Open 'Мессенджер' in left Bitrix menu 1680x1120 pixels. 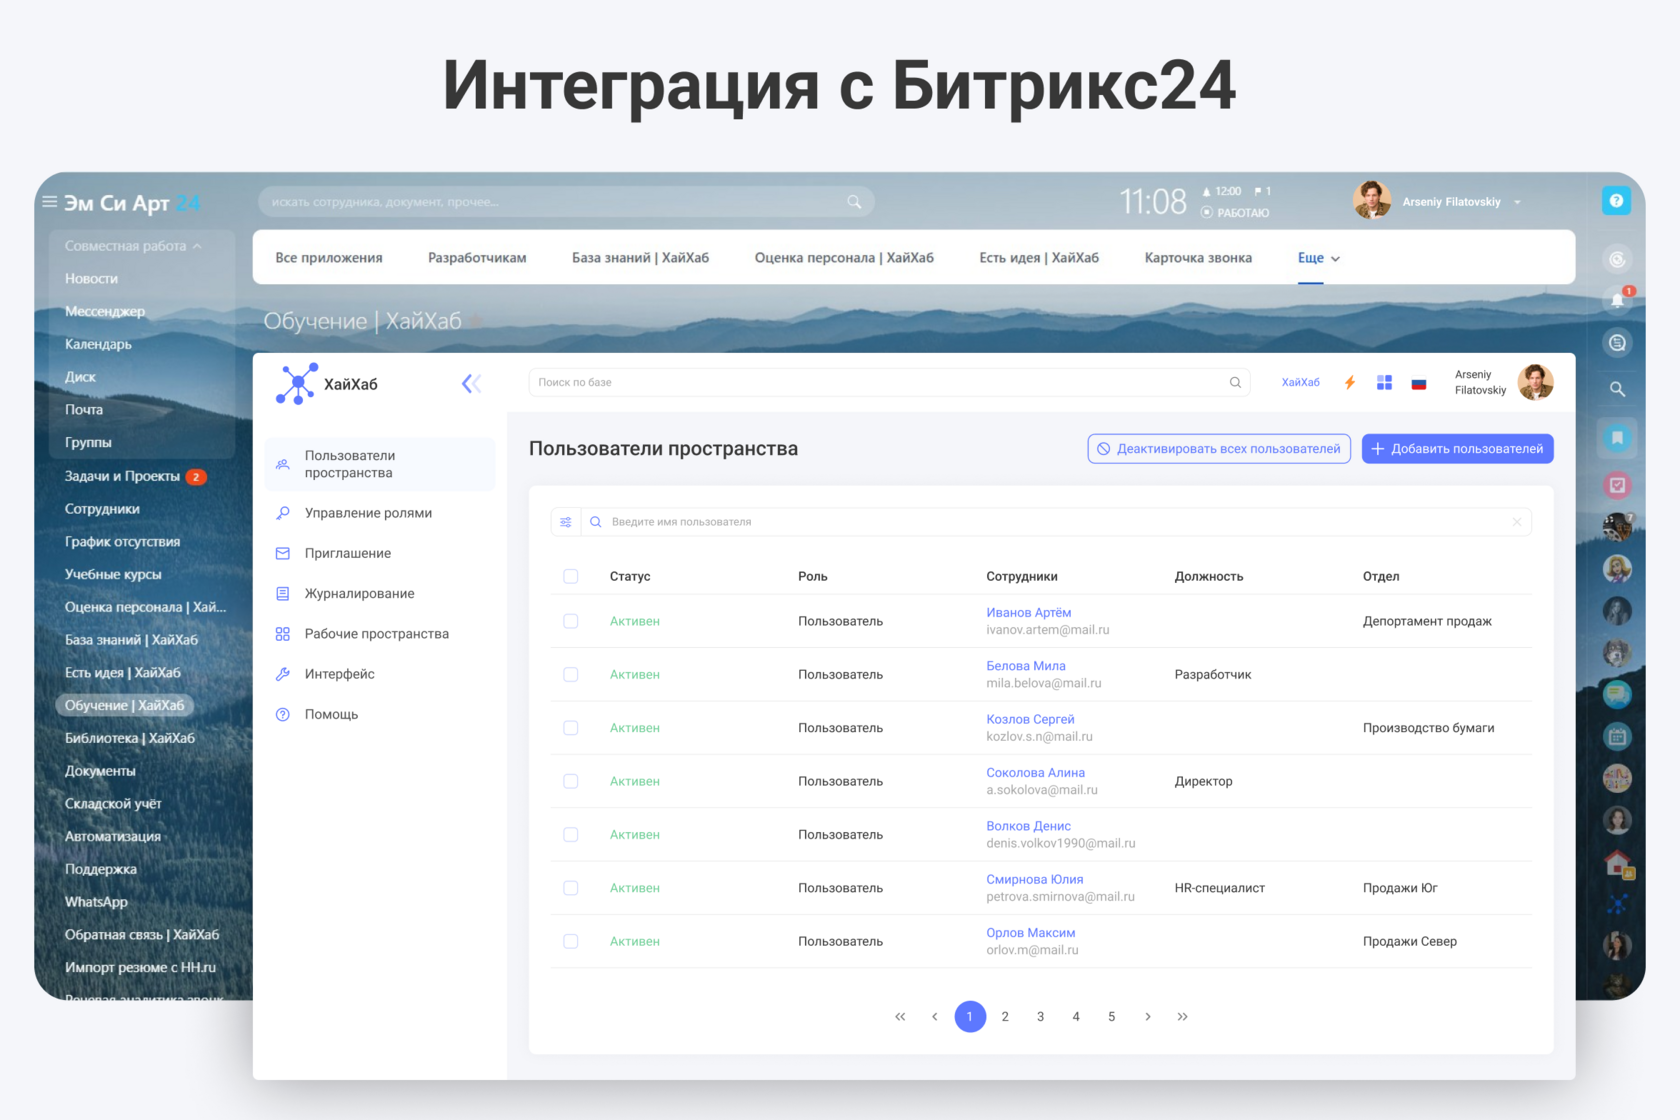tap(105, 311)
